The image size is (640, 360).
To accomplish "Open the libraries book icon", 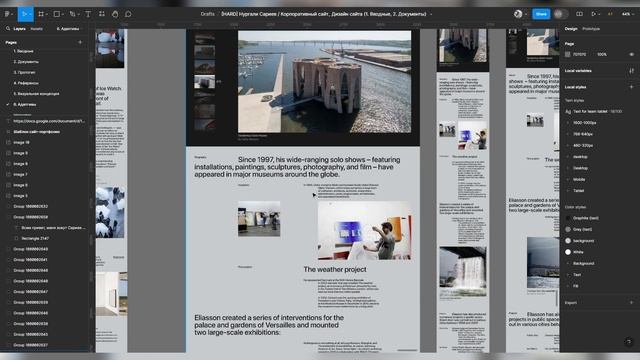I will (x=579, y=14).
